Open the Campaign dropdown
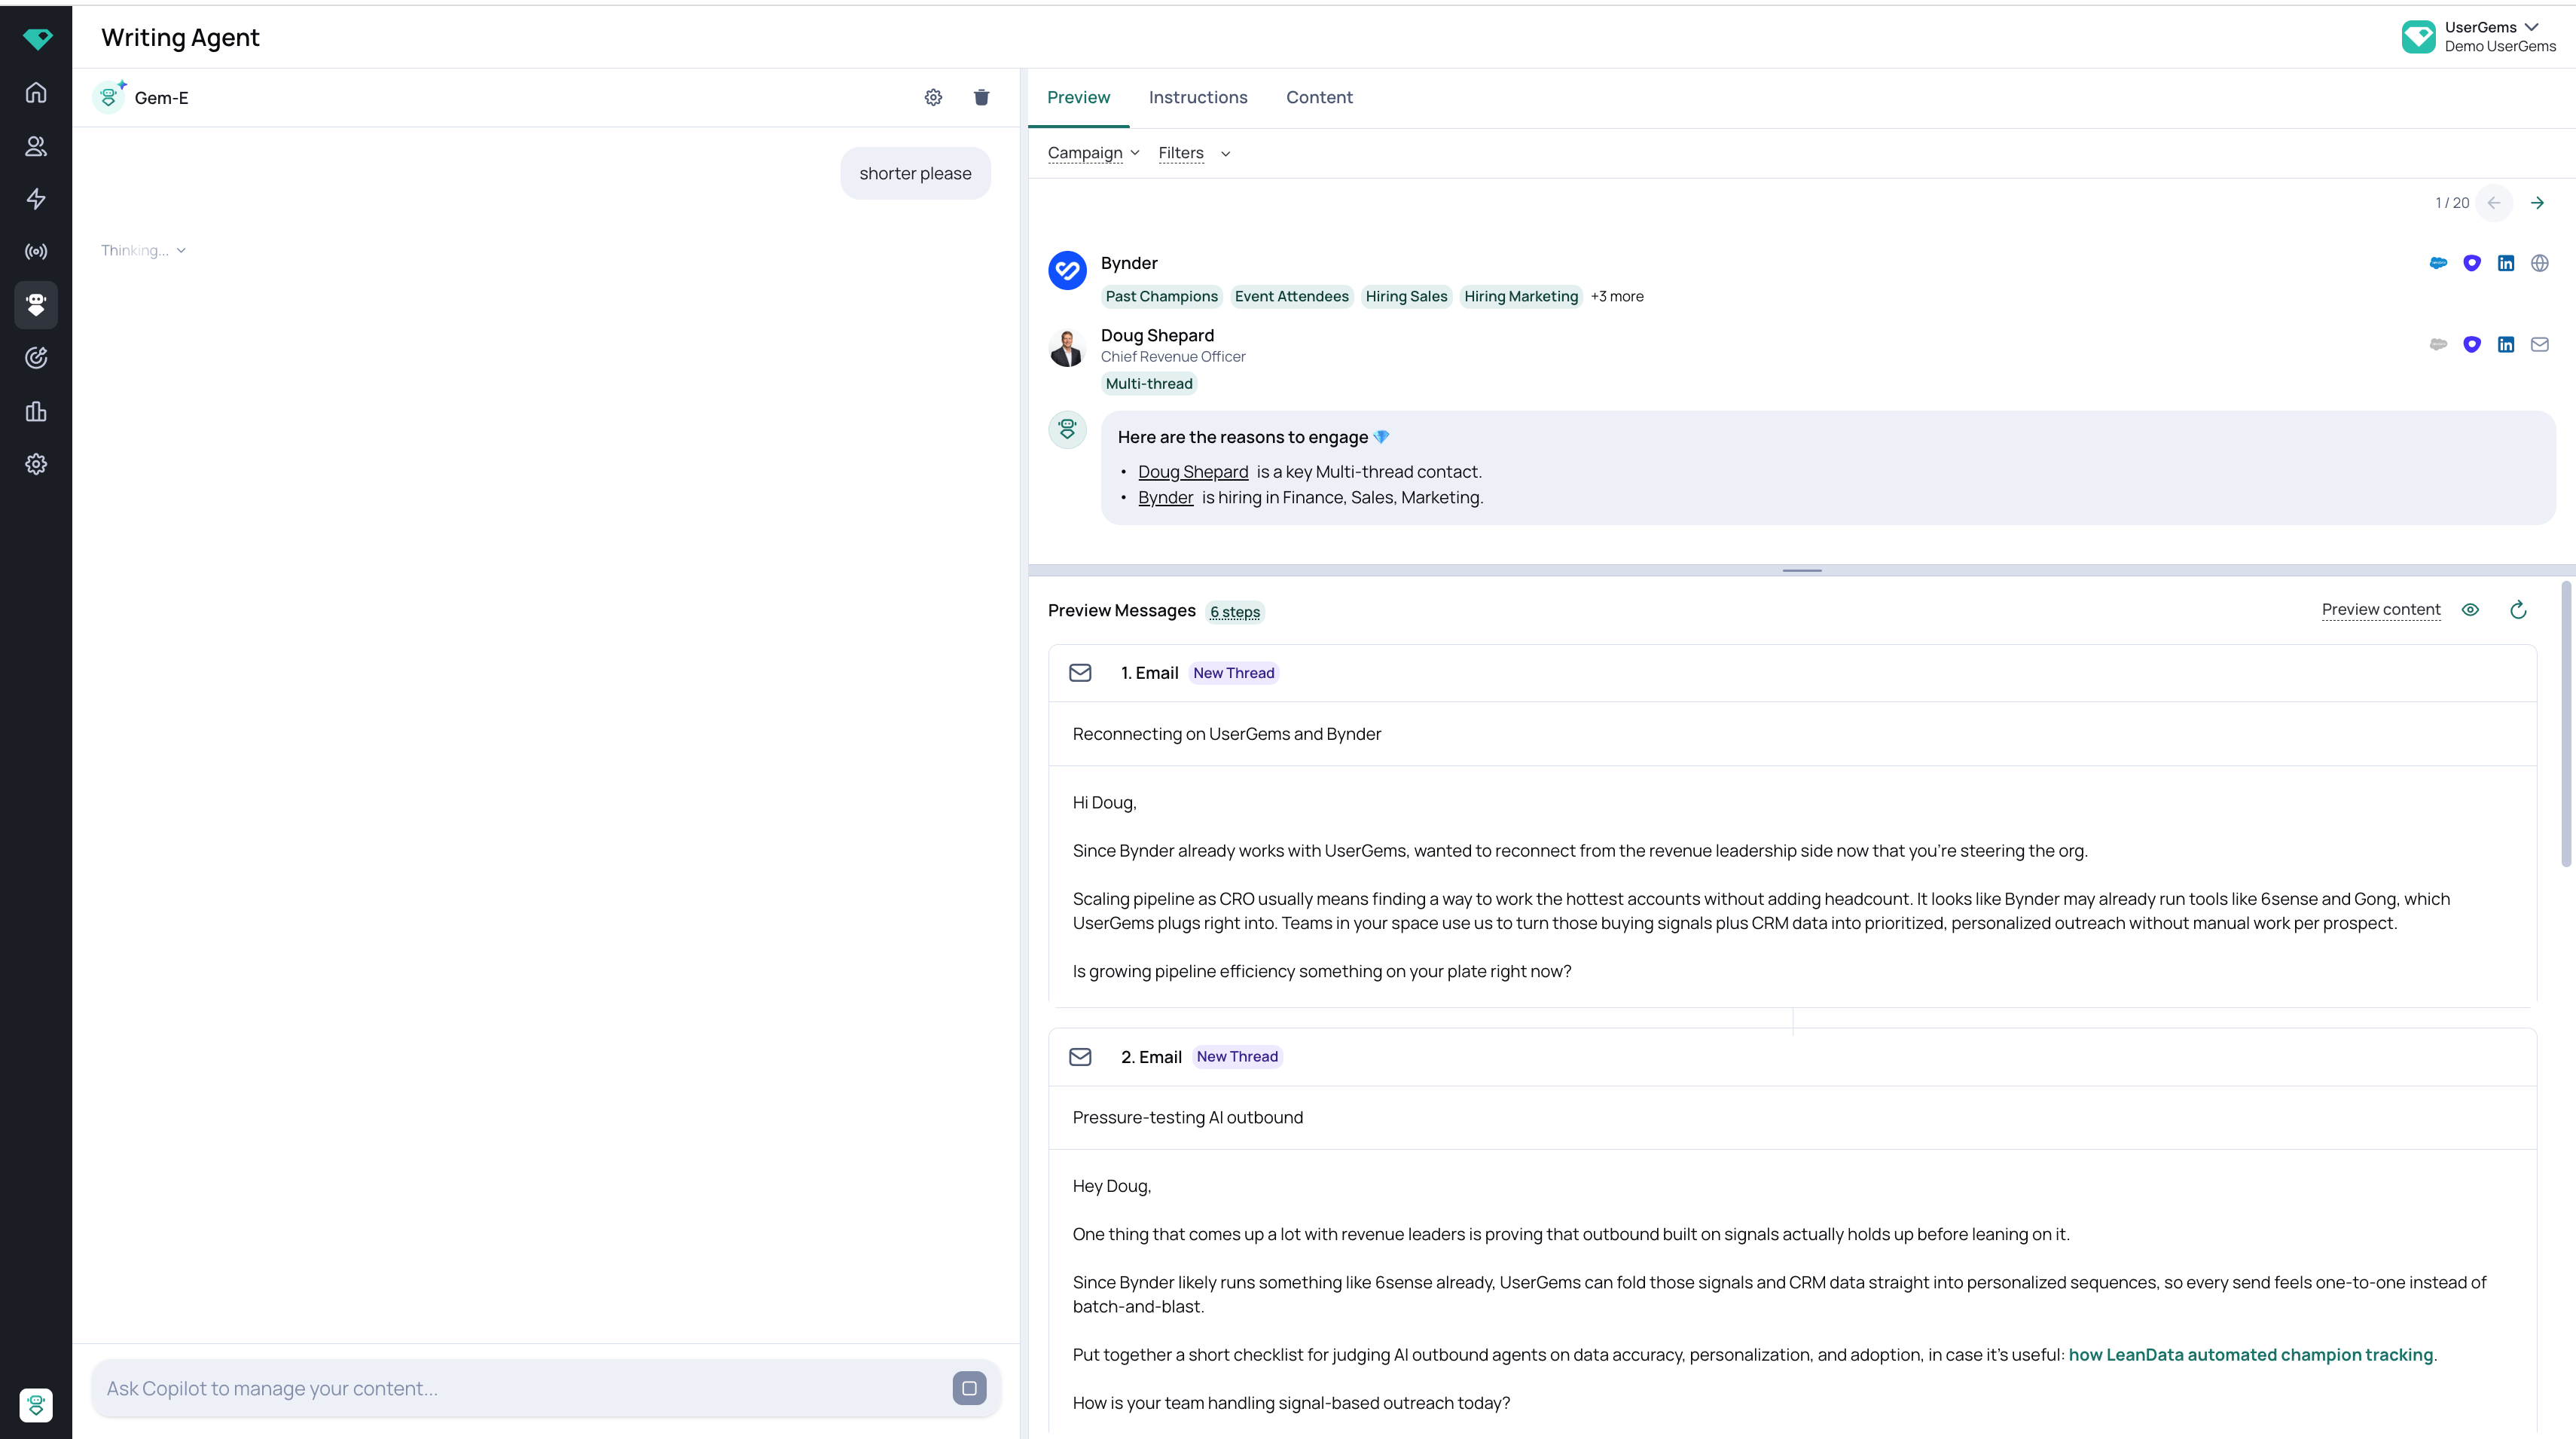Image resolution: width=2576 pixels, height=1439 pixels. [x=1094, y=153]
